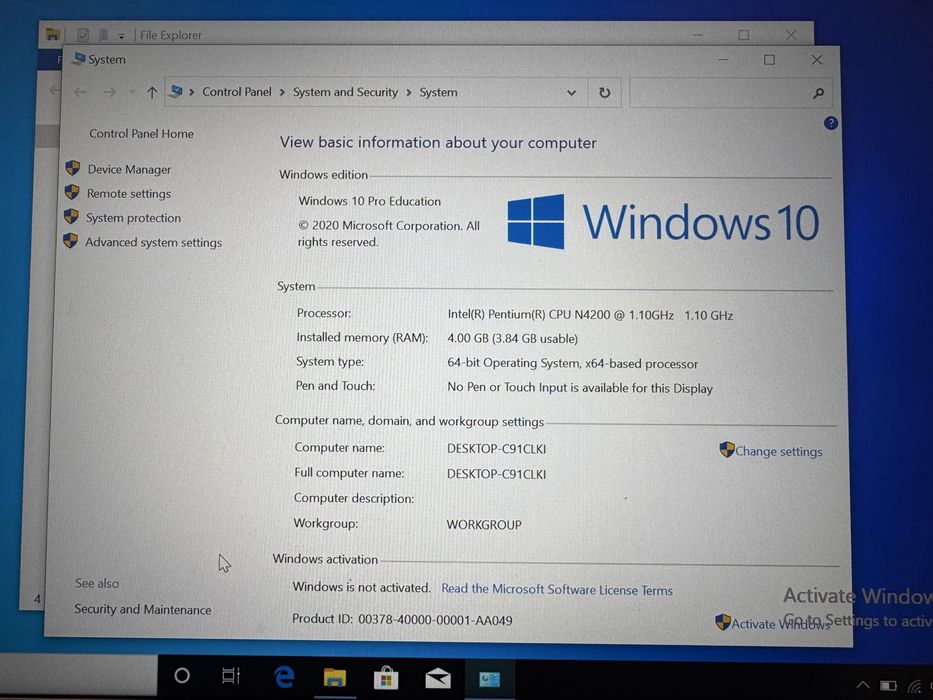
Task: Click the System and Security breadcrumb
Action: [x=345, y=92]
